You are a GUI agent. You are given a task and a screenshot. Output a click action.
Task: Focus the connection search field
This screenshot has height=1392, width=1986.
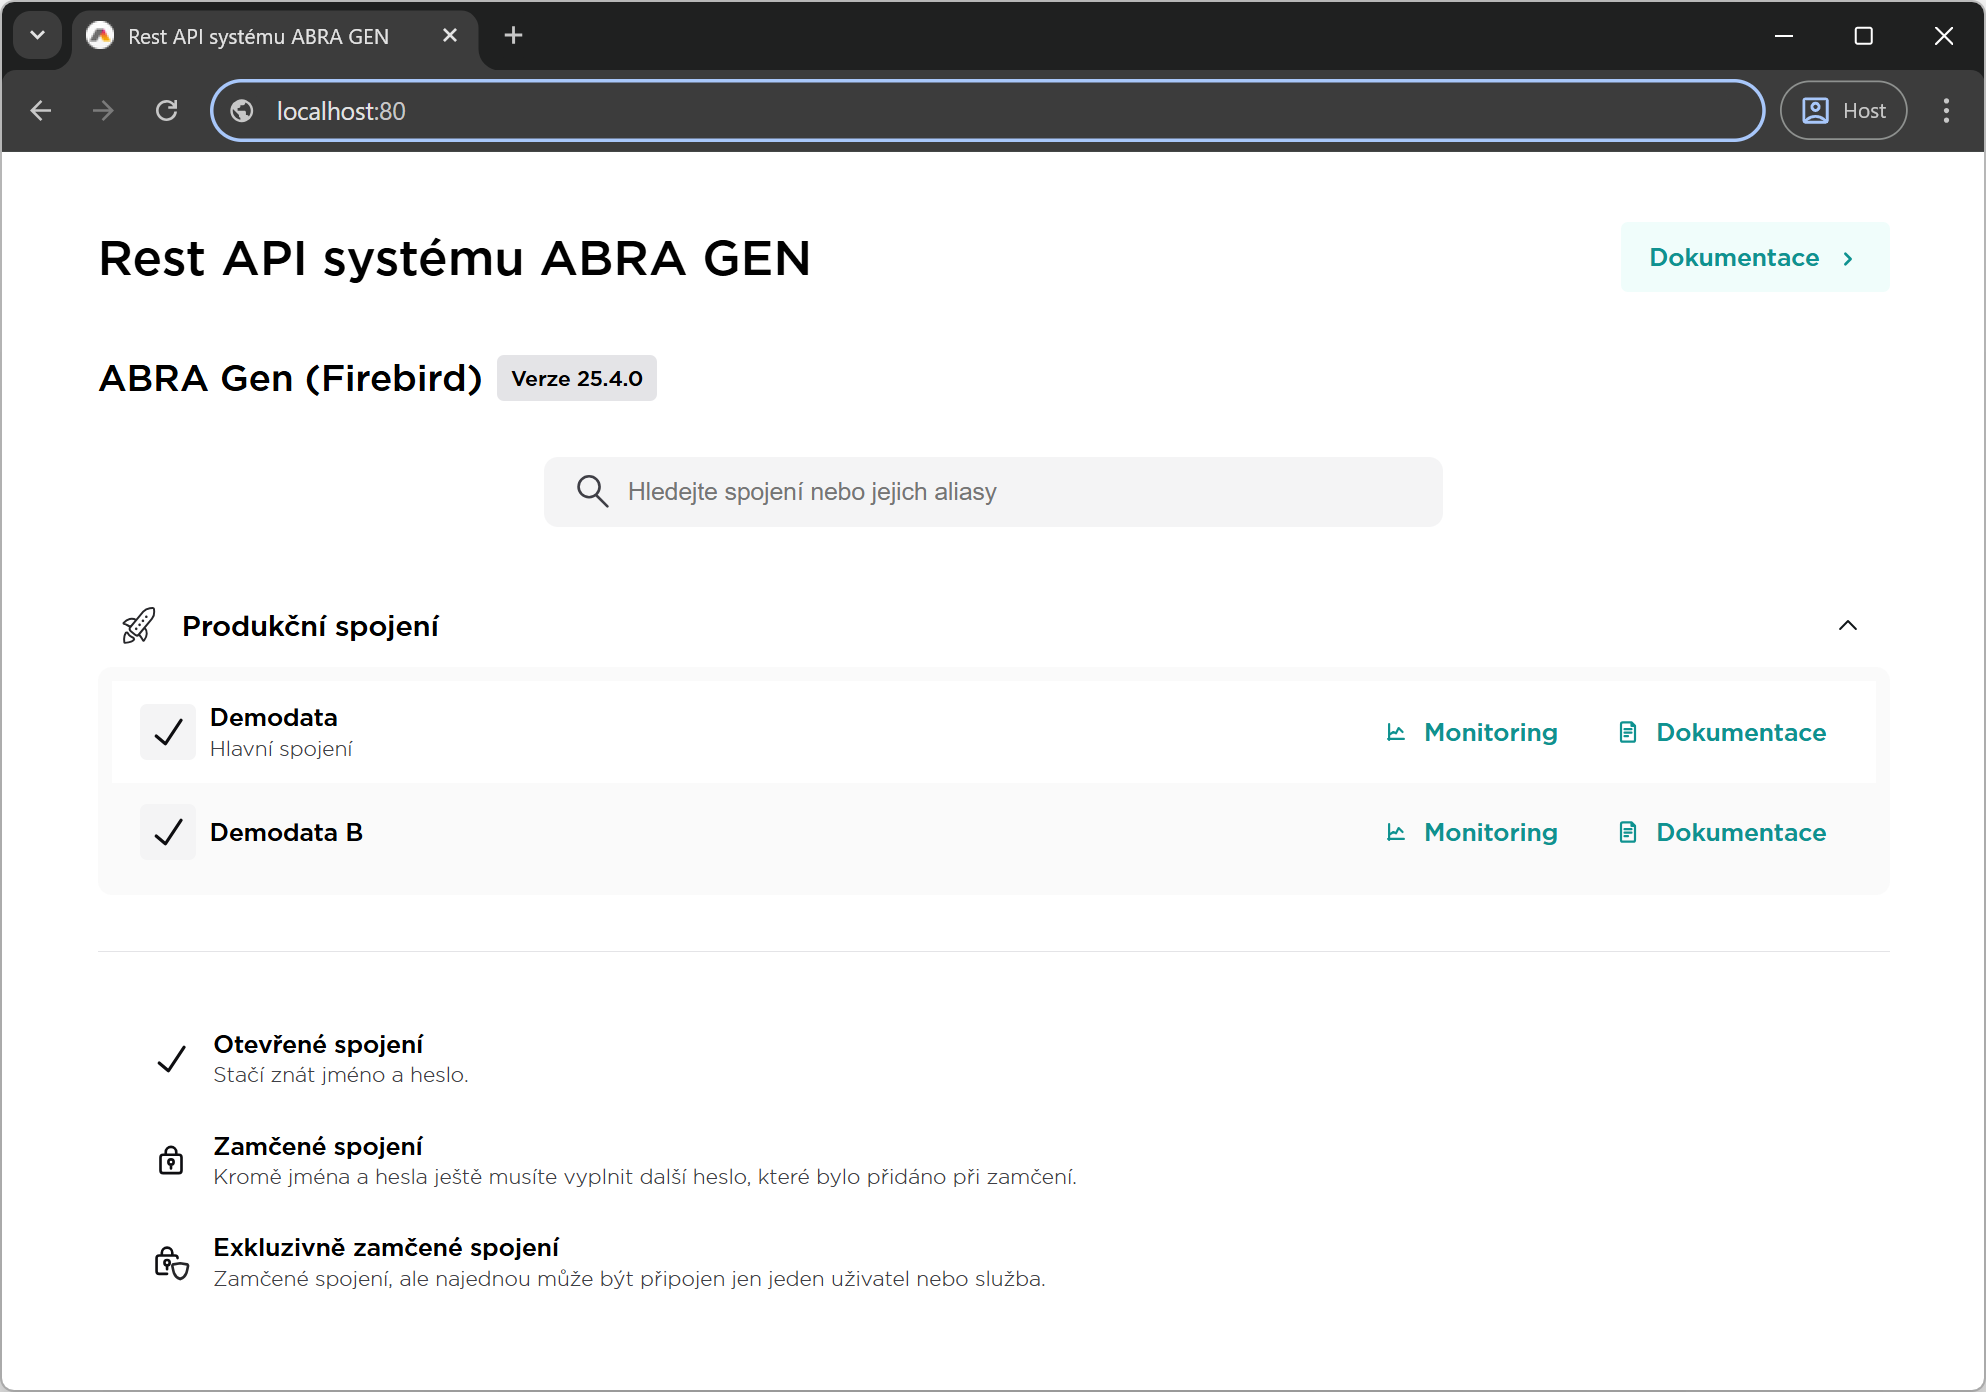pyautogui.click(x=1010, y=491)
